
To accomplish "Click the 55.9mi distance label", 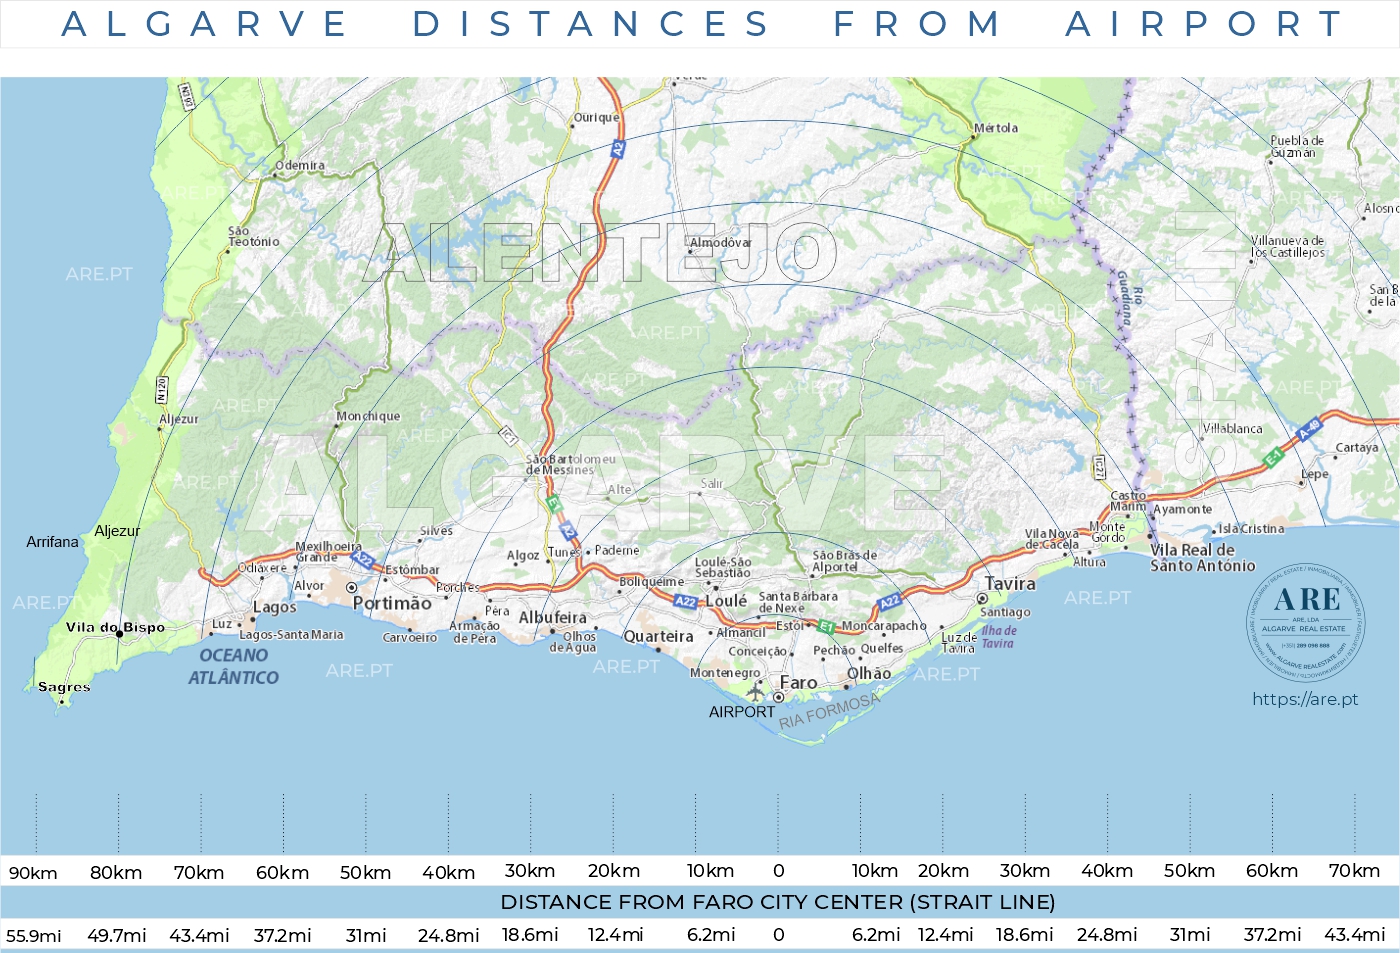I will point(33,936).
